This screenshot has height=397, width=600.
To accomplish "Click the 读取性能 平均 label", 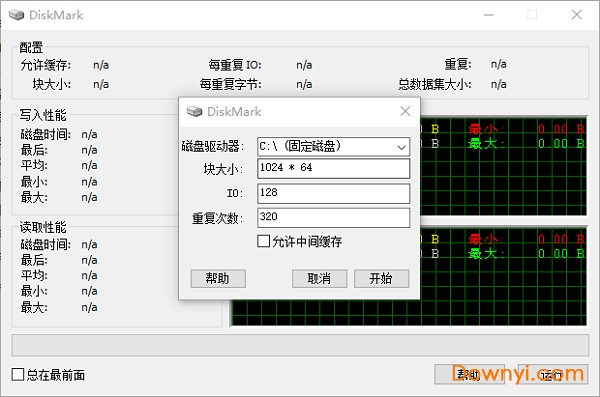I will [34, 275].
